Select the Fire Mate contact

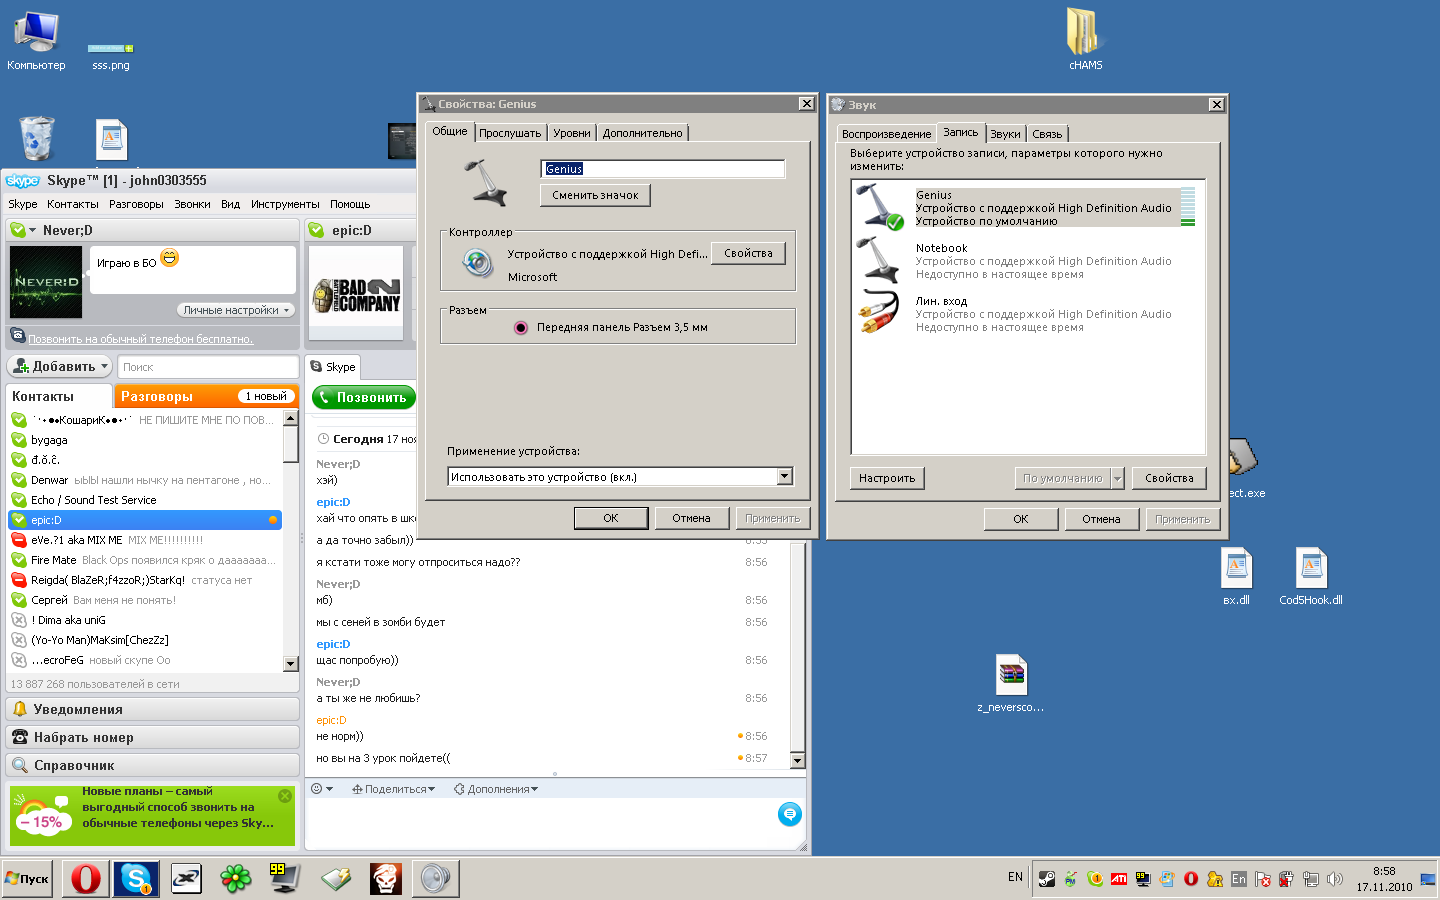(145, 560)
